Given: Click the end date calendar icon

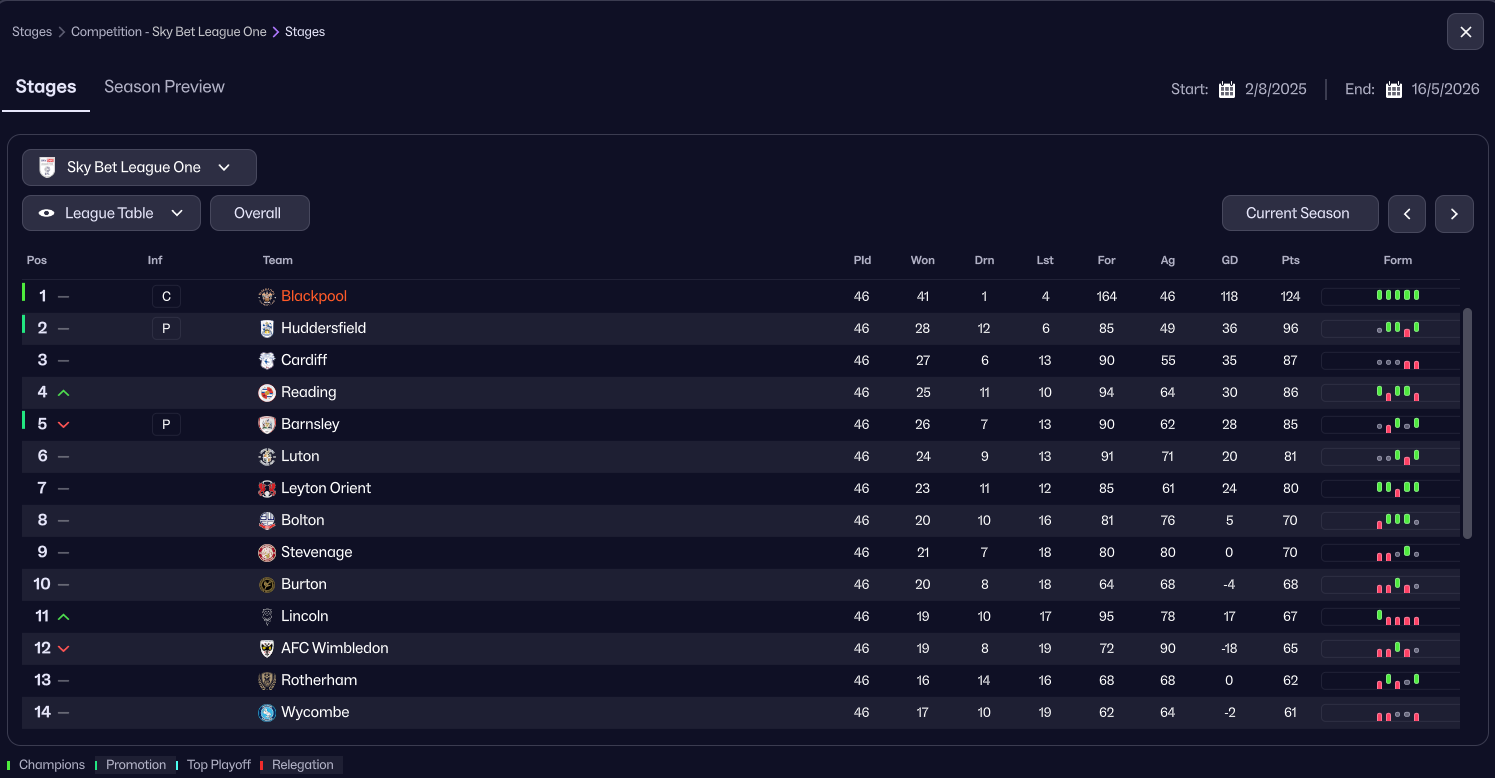Looking at the screenshot, I should click(x=1394, y=90).
